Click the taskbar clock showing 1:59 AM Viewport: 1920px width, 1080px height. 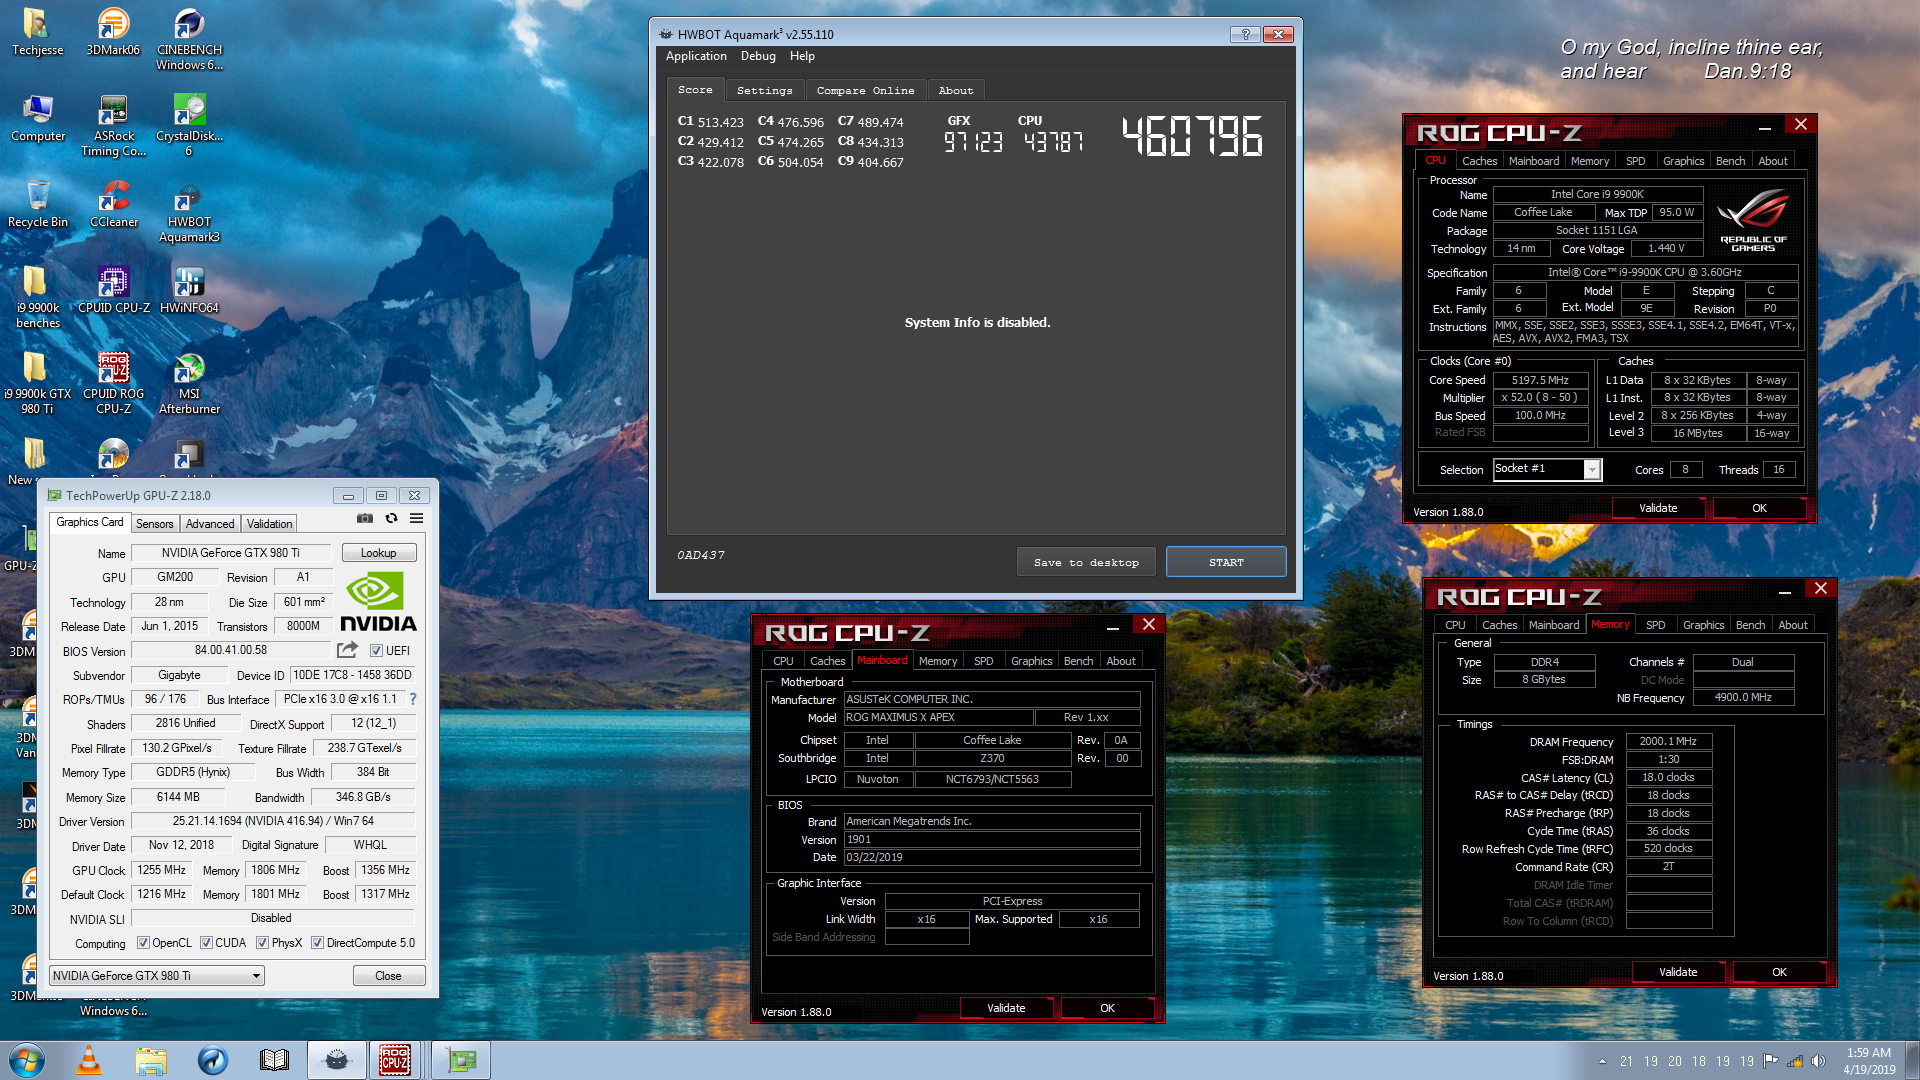pyautogui.click(x=1868, y=1060)
